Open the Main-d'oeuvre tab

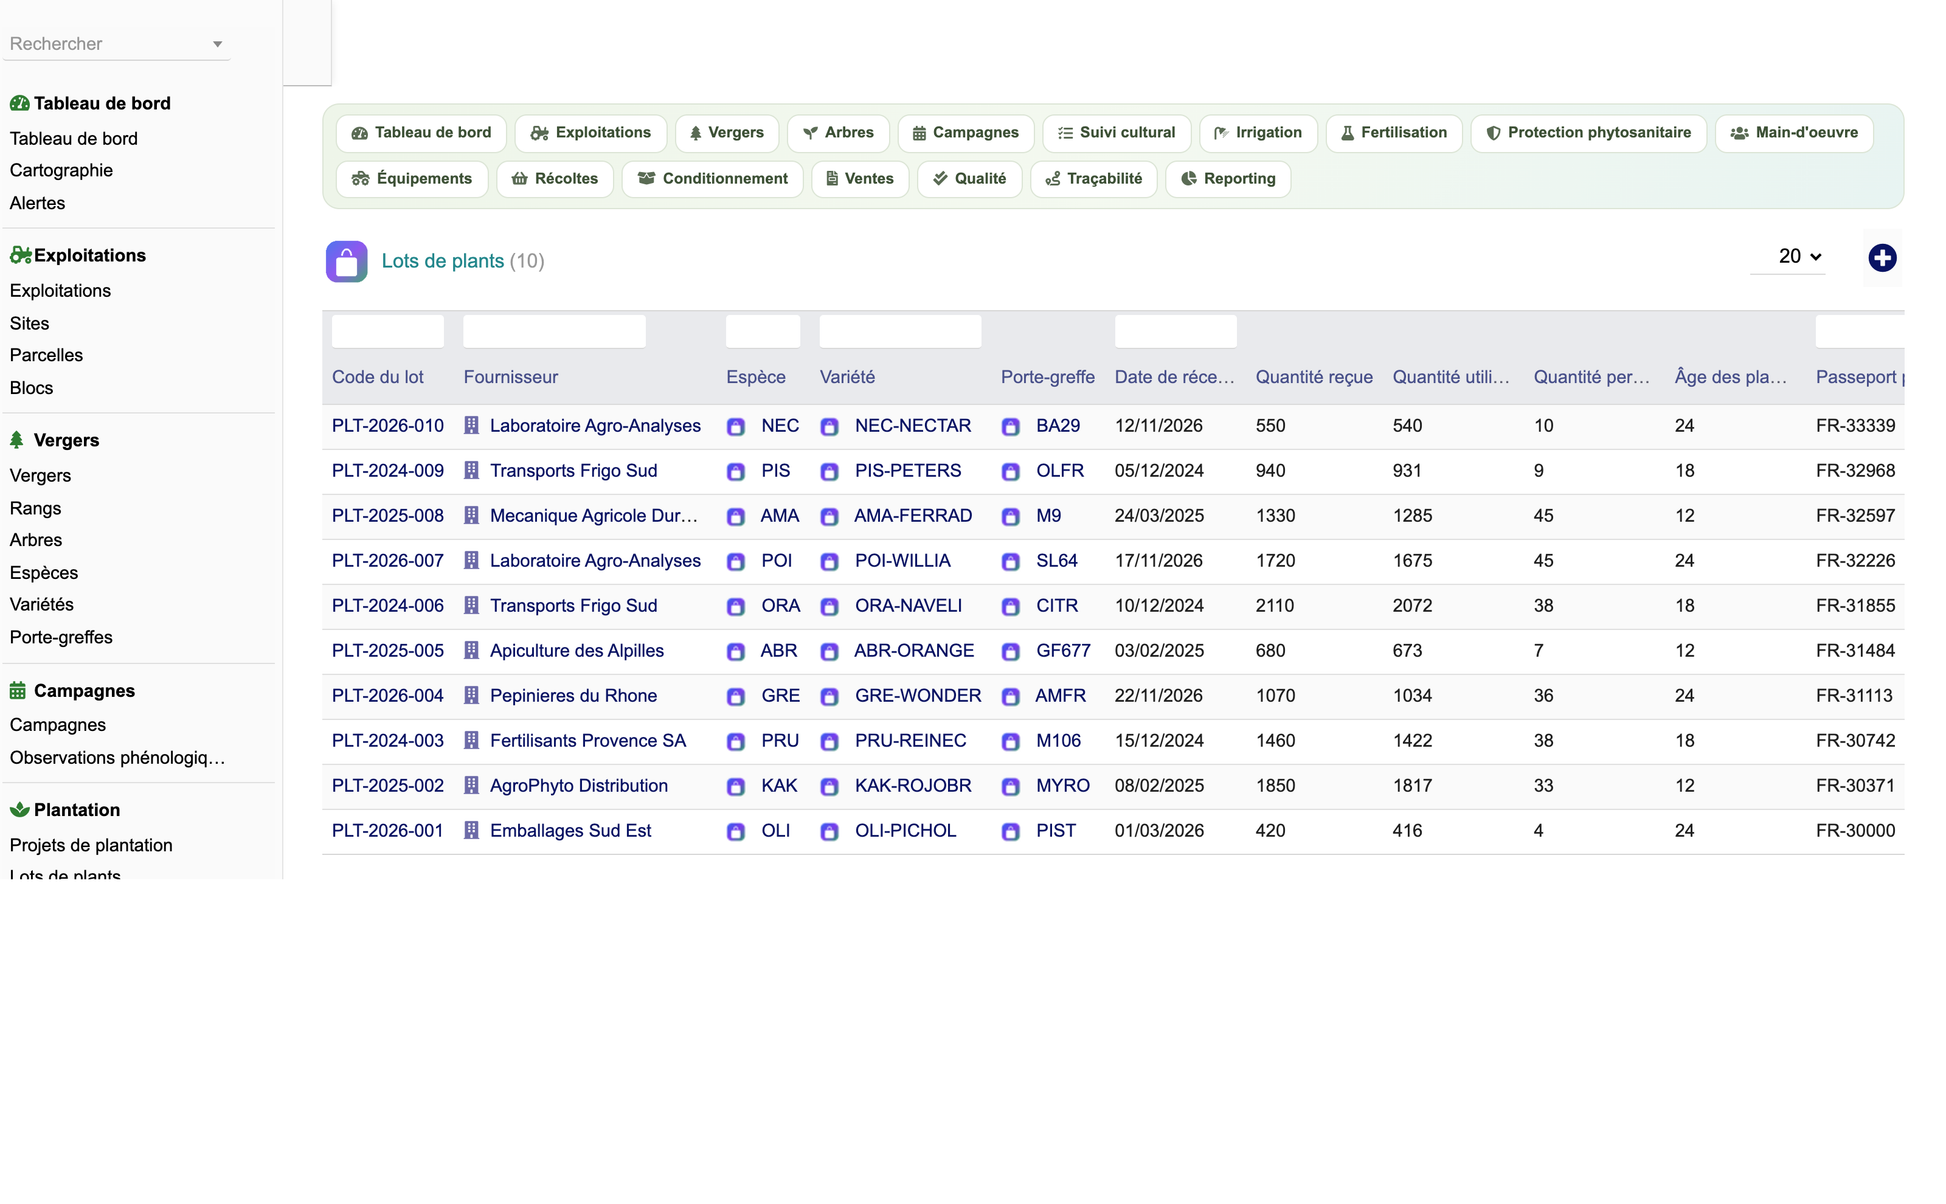(x=1794, y=133)
